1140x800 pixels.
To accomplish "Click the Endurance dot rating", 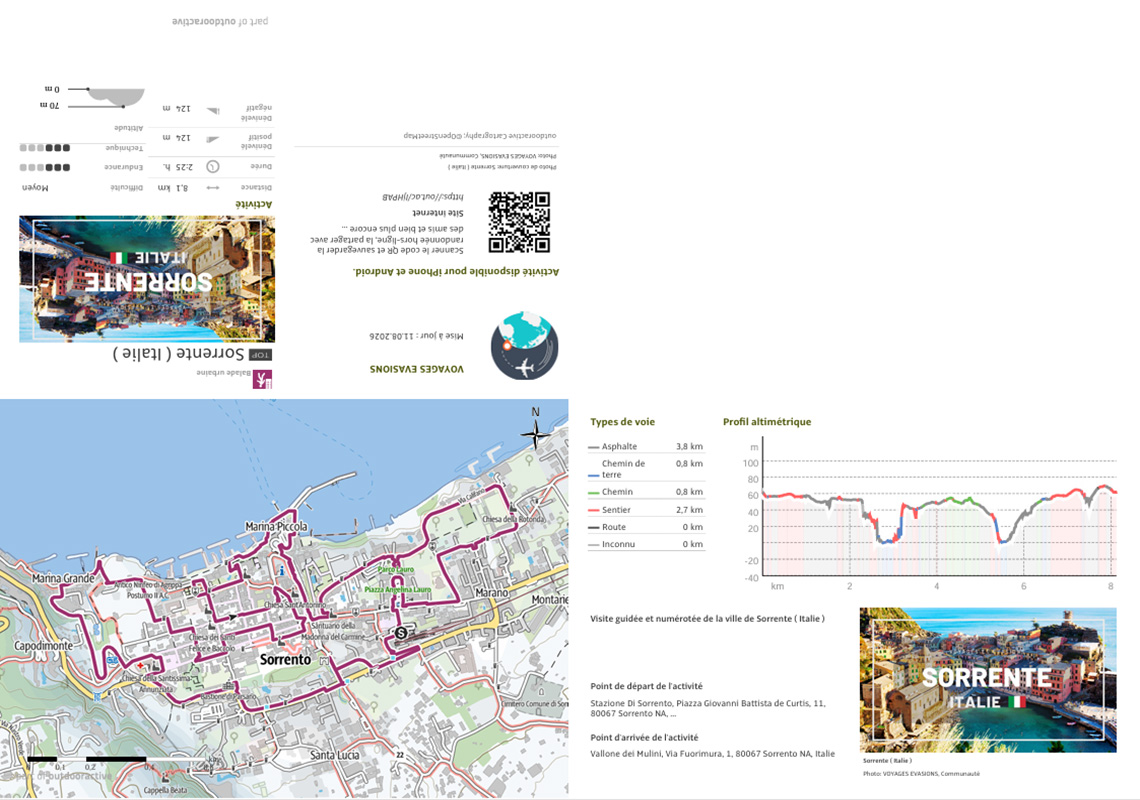I will click(45, 167).
